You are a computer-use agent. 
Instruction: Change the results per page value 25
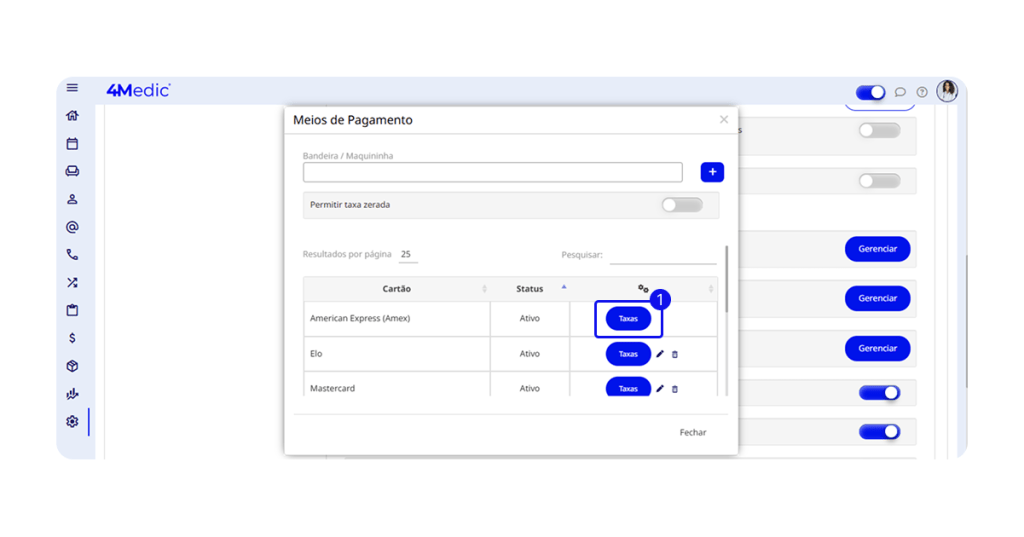(406, 254)
